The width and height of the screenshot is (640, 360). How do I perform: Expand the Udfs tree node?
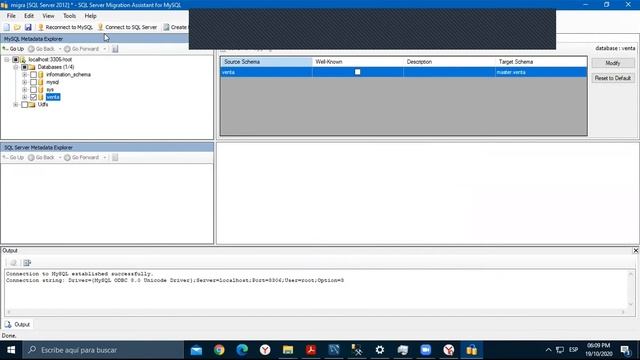16,104
